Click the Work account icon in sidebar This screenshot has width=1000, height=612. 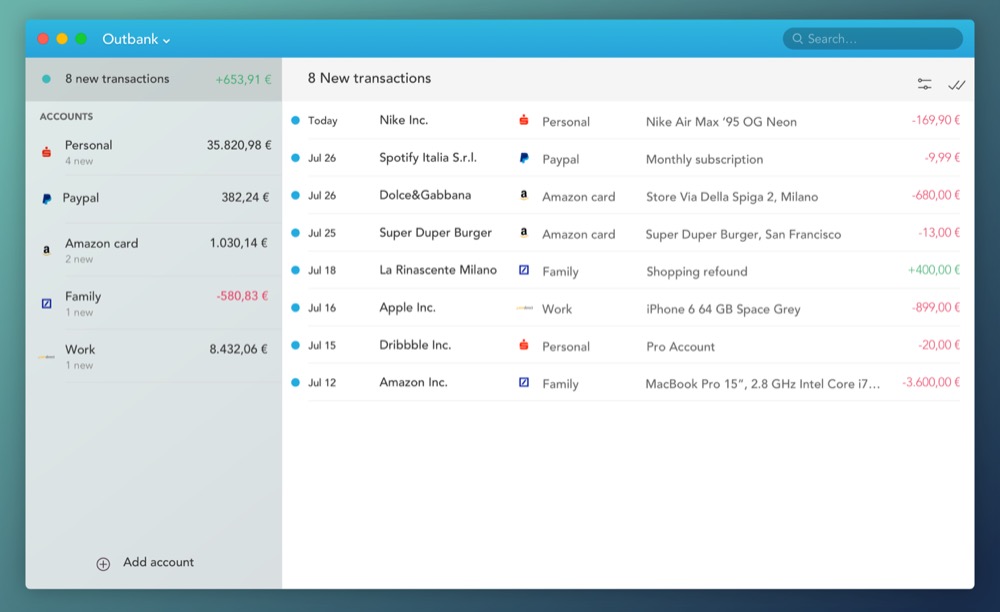point(46,357)
